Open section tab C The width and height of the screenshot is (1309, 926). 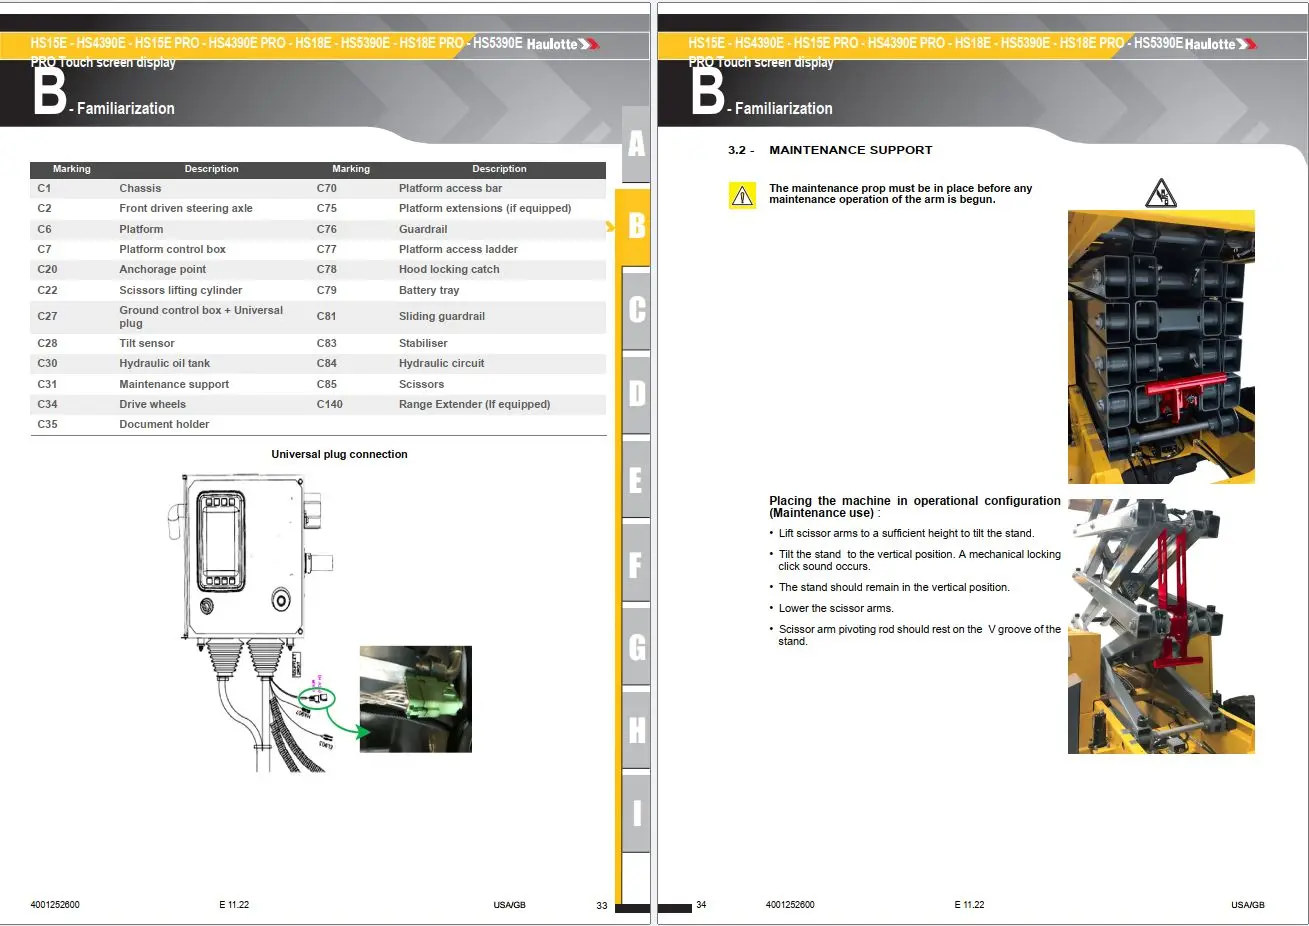(x=636, y=309)
